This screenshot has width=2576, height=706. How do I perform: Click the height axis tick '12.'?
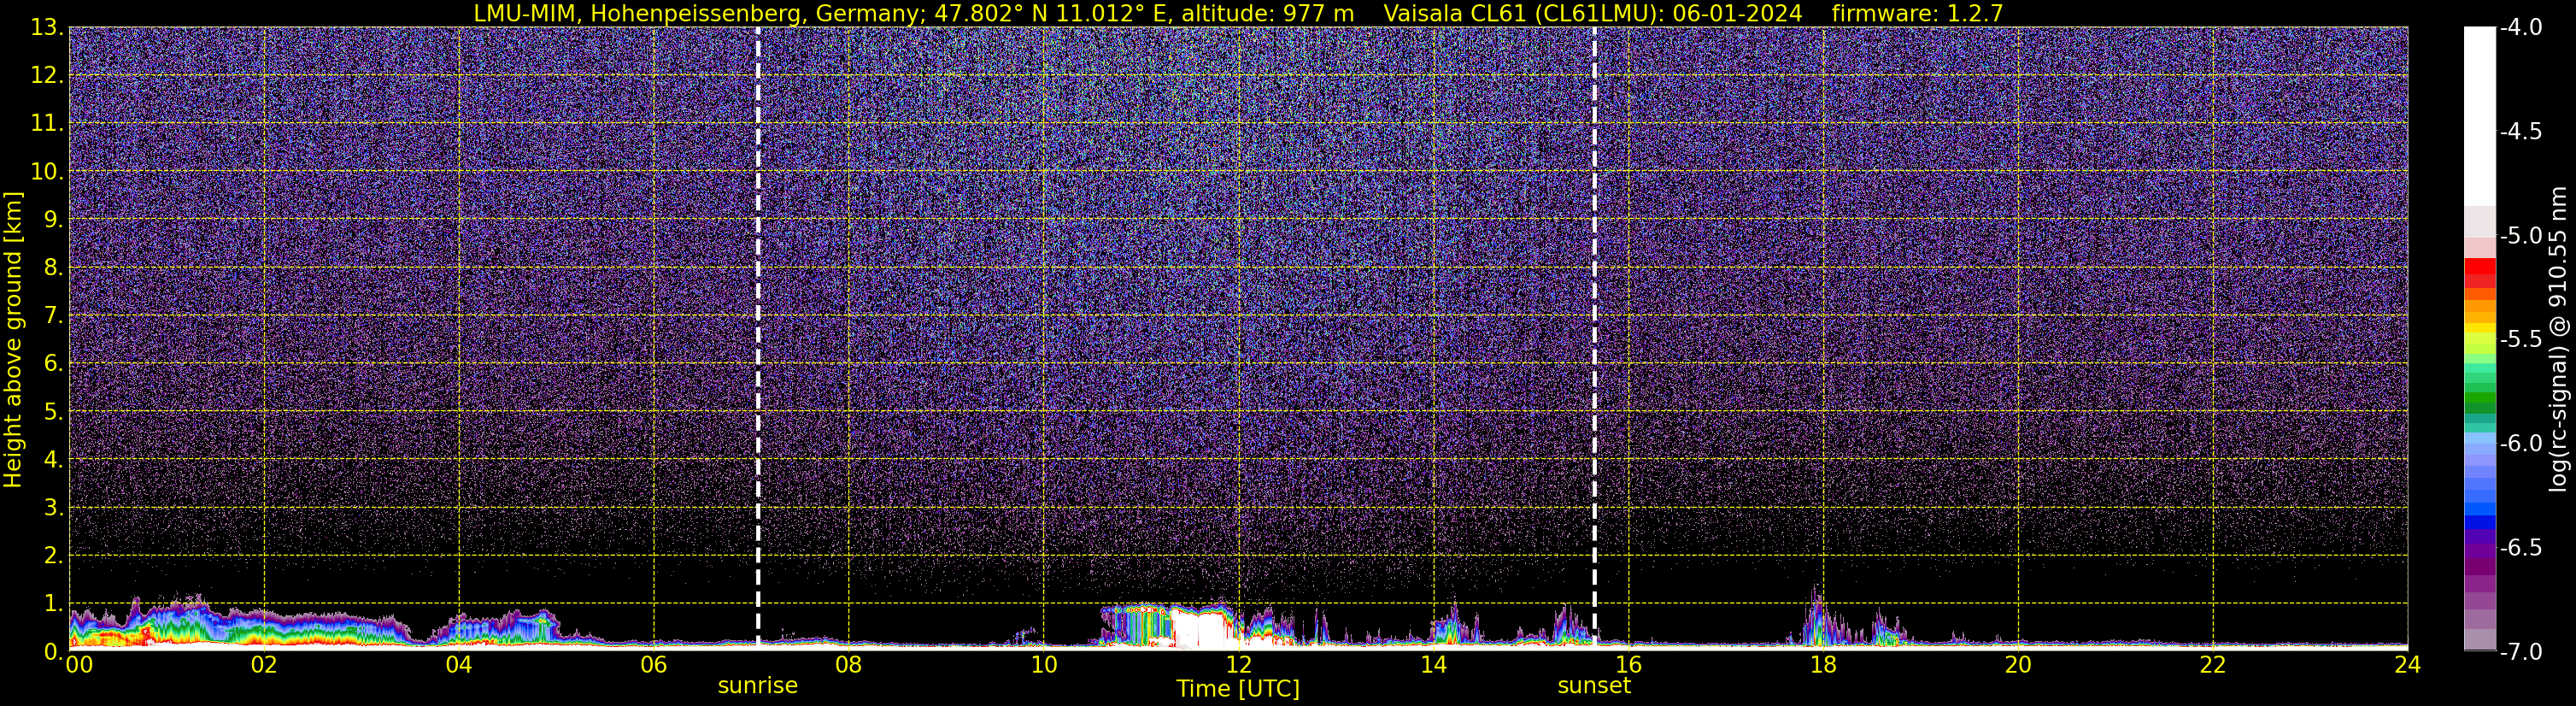[x=47, y=76]
